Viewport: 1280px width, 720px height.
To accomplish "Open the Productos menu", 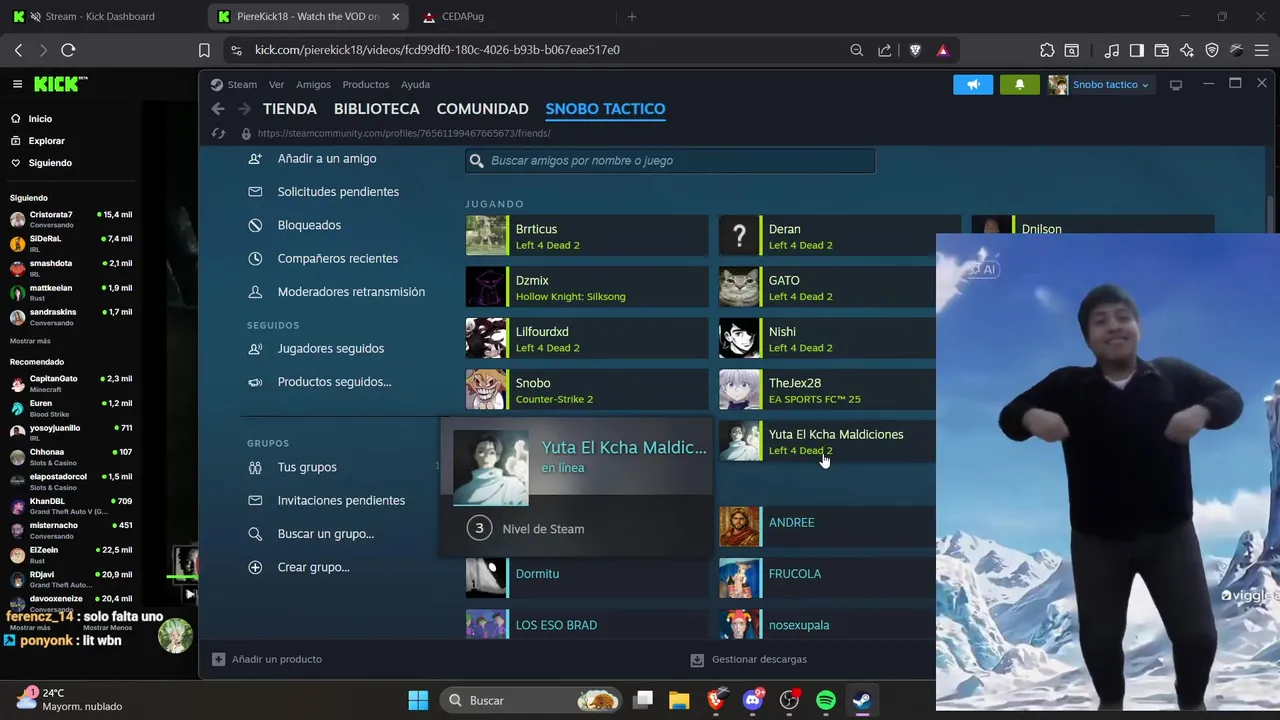I will click(365, 85).
